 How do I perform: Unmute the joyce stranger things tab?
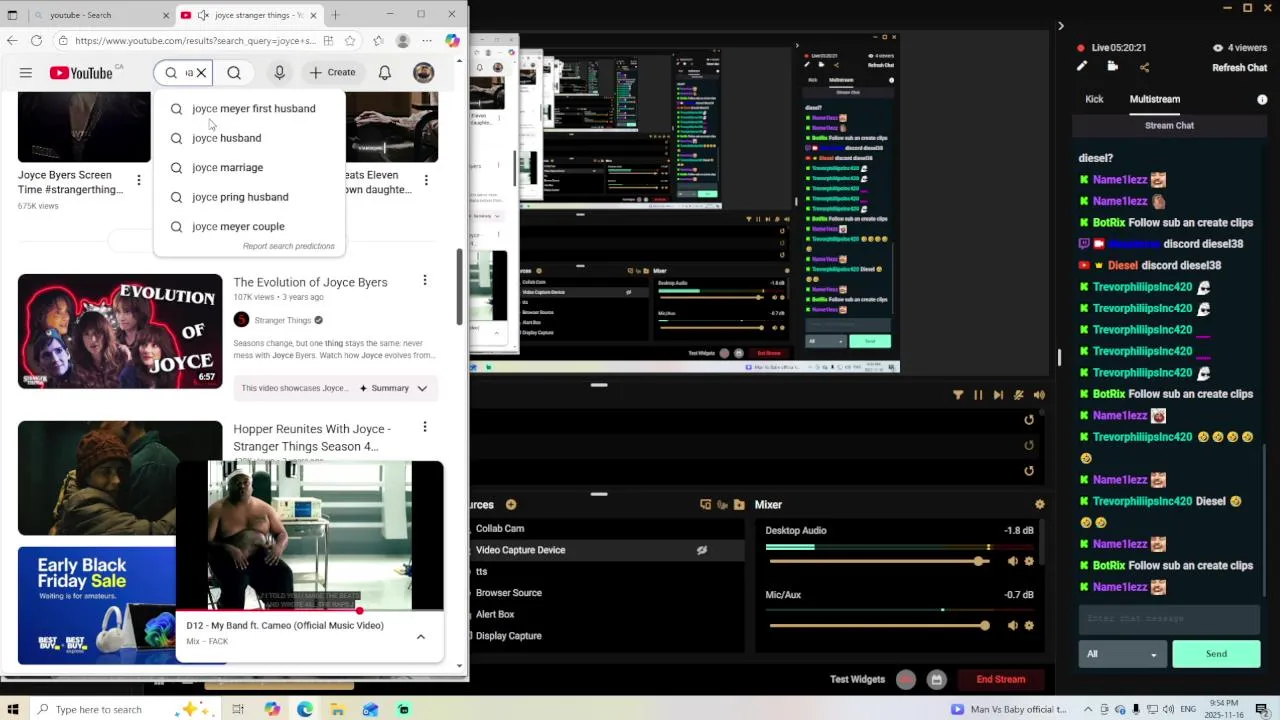click(203, 15)
